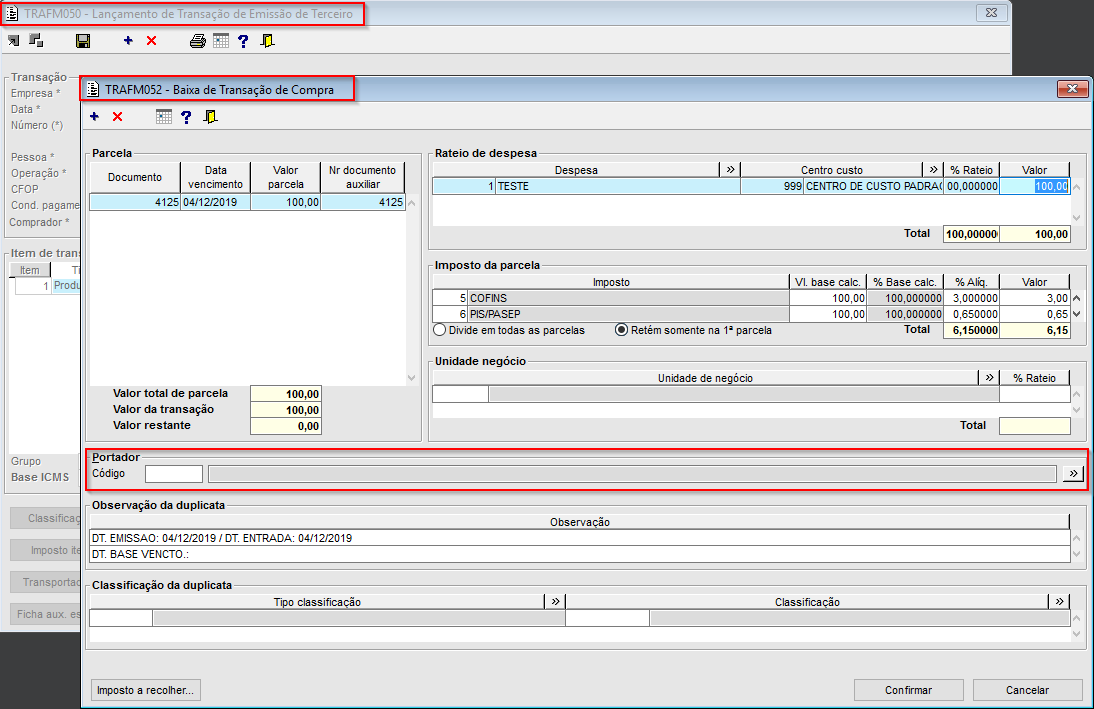Click the date cell 04/12/2019 in Parcela
Image resolution: width=1094 pixels, height=709 pixels.
point(216,202)
